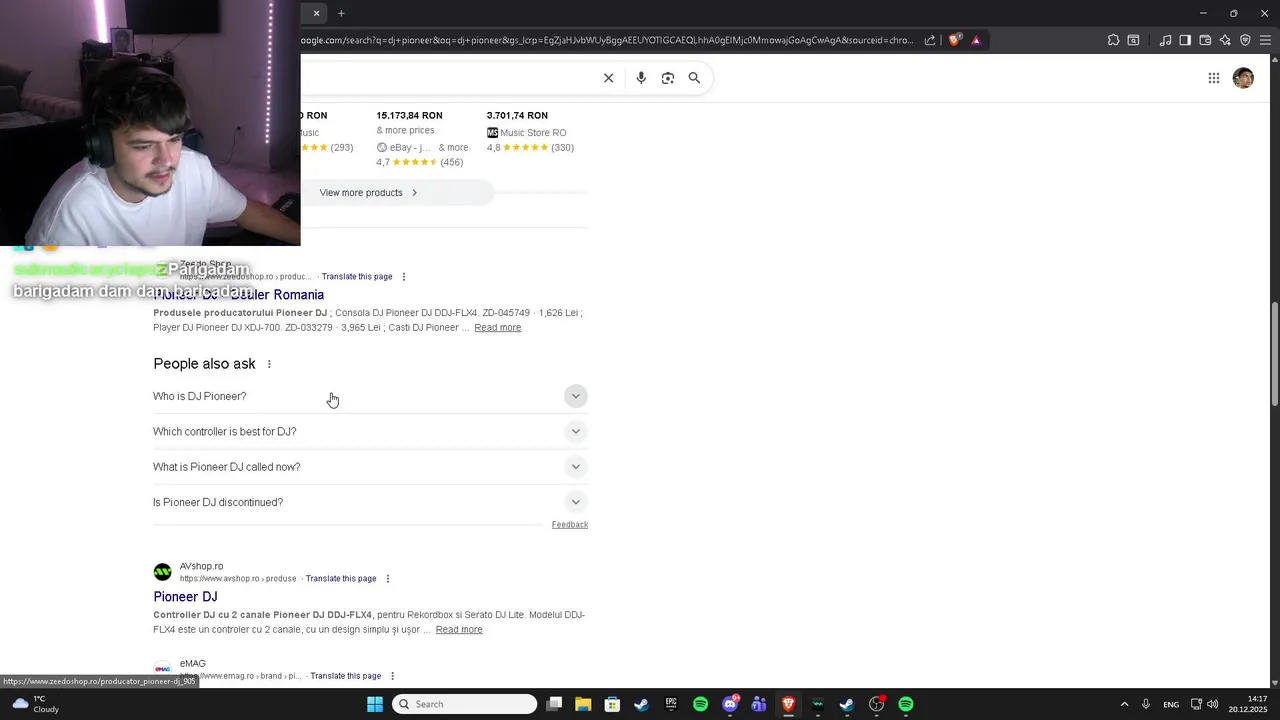This screenshot has height=720, width=1280.
Task: Switch the ENG input language
Action: pos(1171,704)
